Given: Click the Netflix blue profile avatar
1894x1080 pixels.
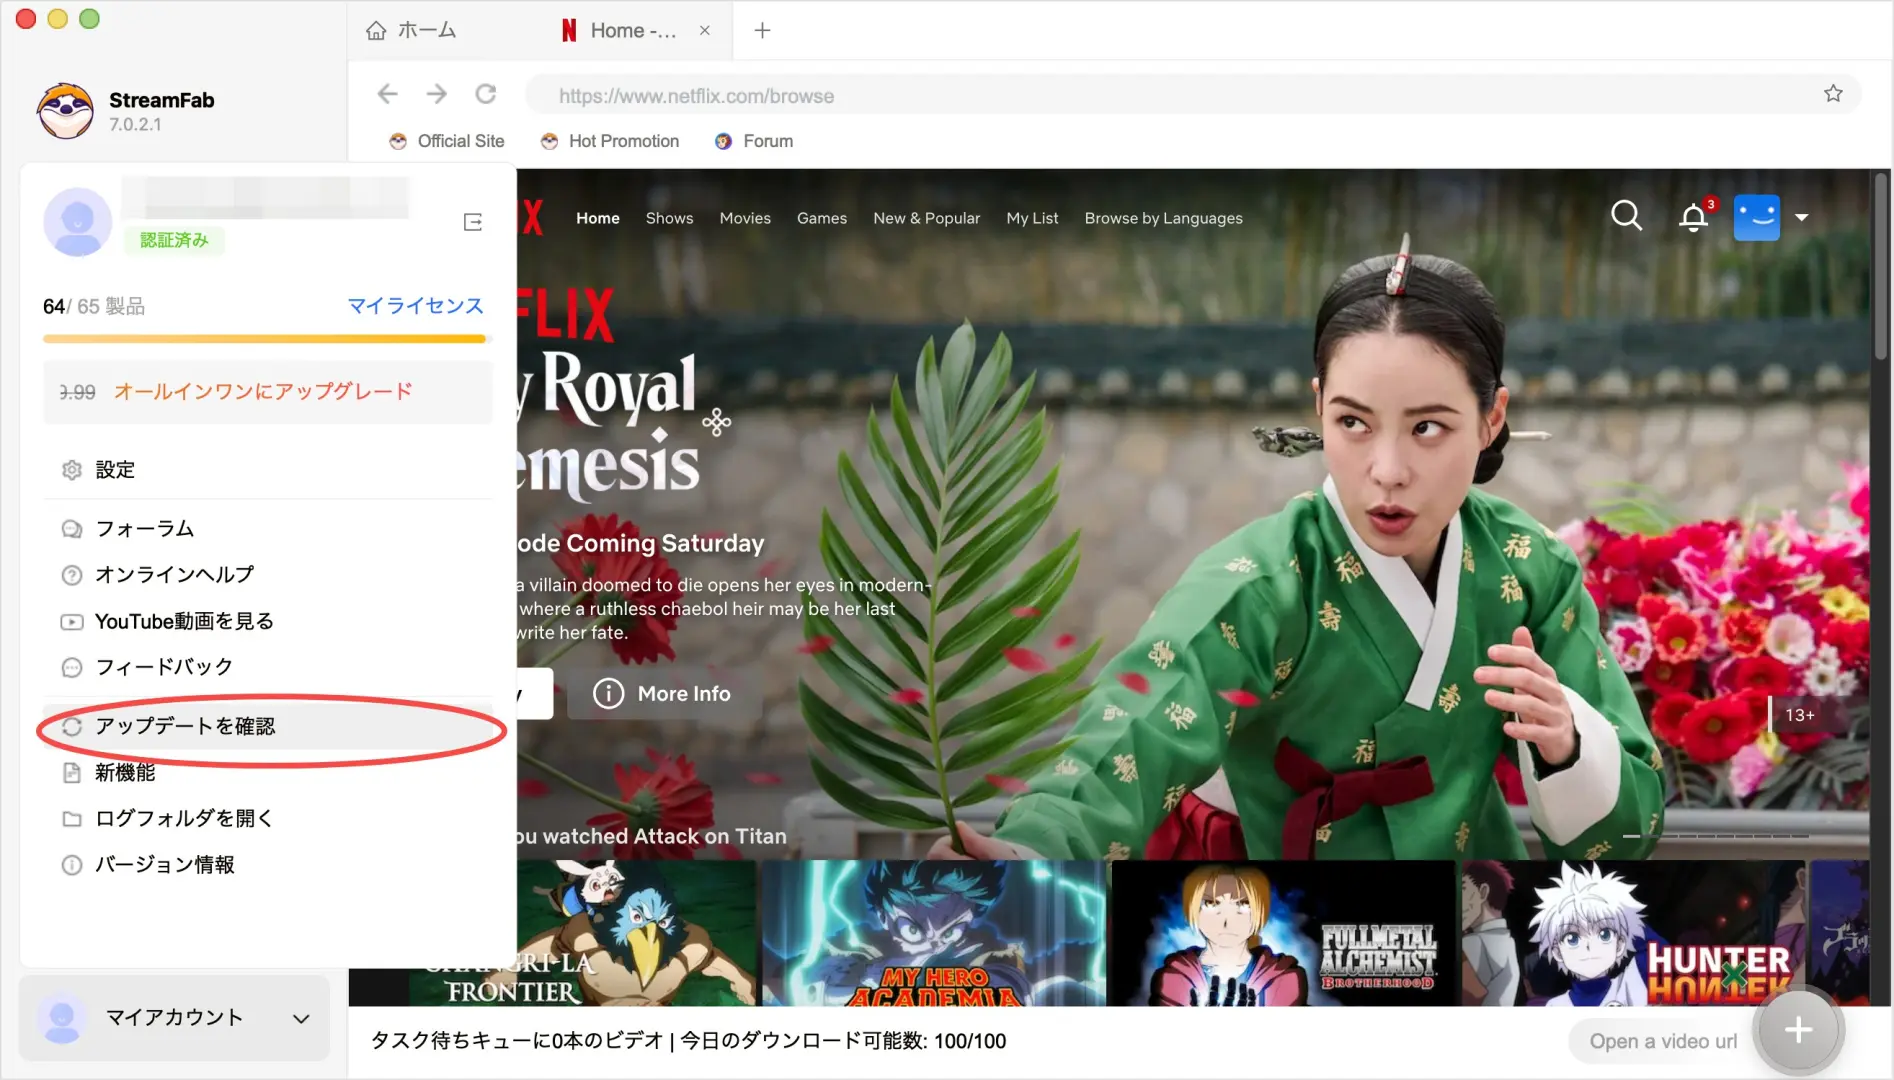Looking at the screenshot, I should (x=1757, y=217).
